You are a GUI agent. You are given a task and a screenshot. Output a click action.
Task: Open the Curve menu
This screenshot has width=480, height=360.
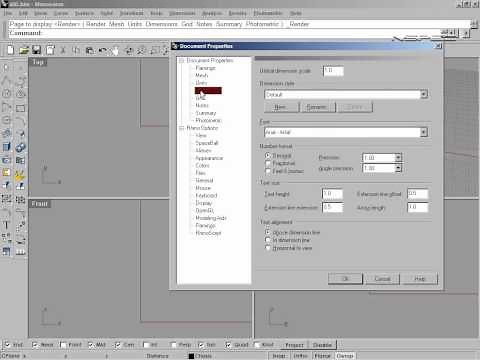[61, 13]
